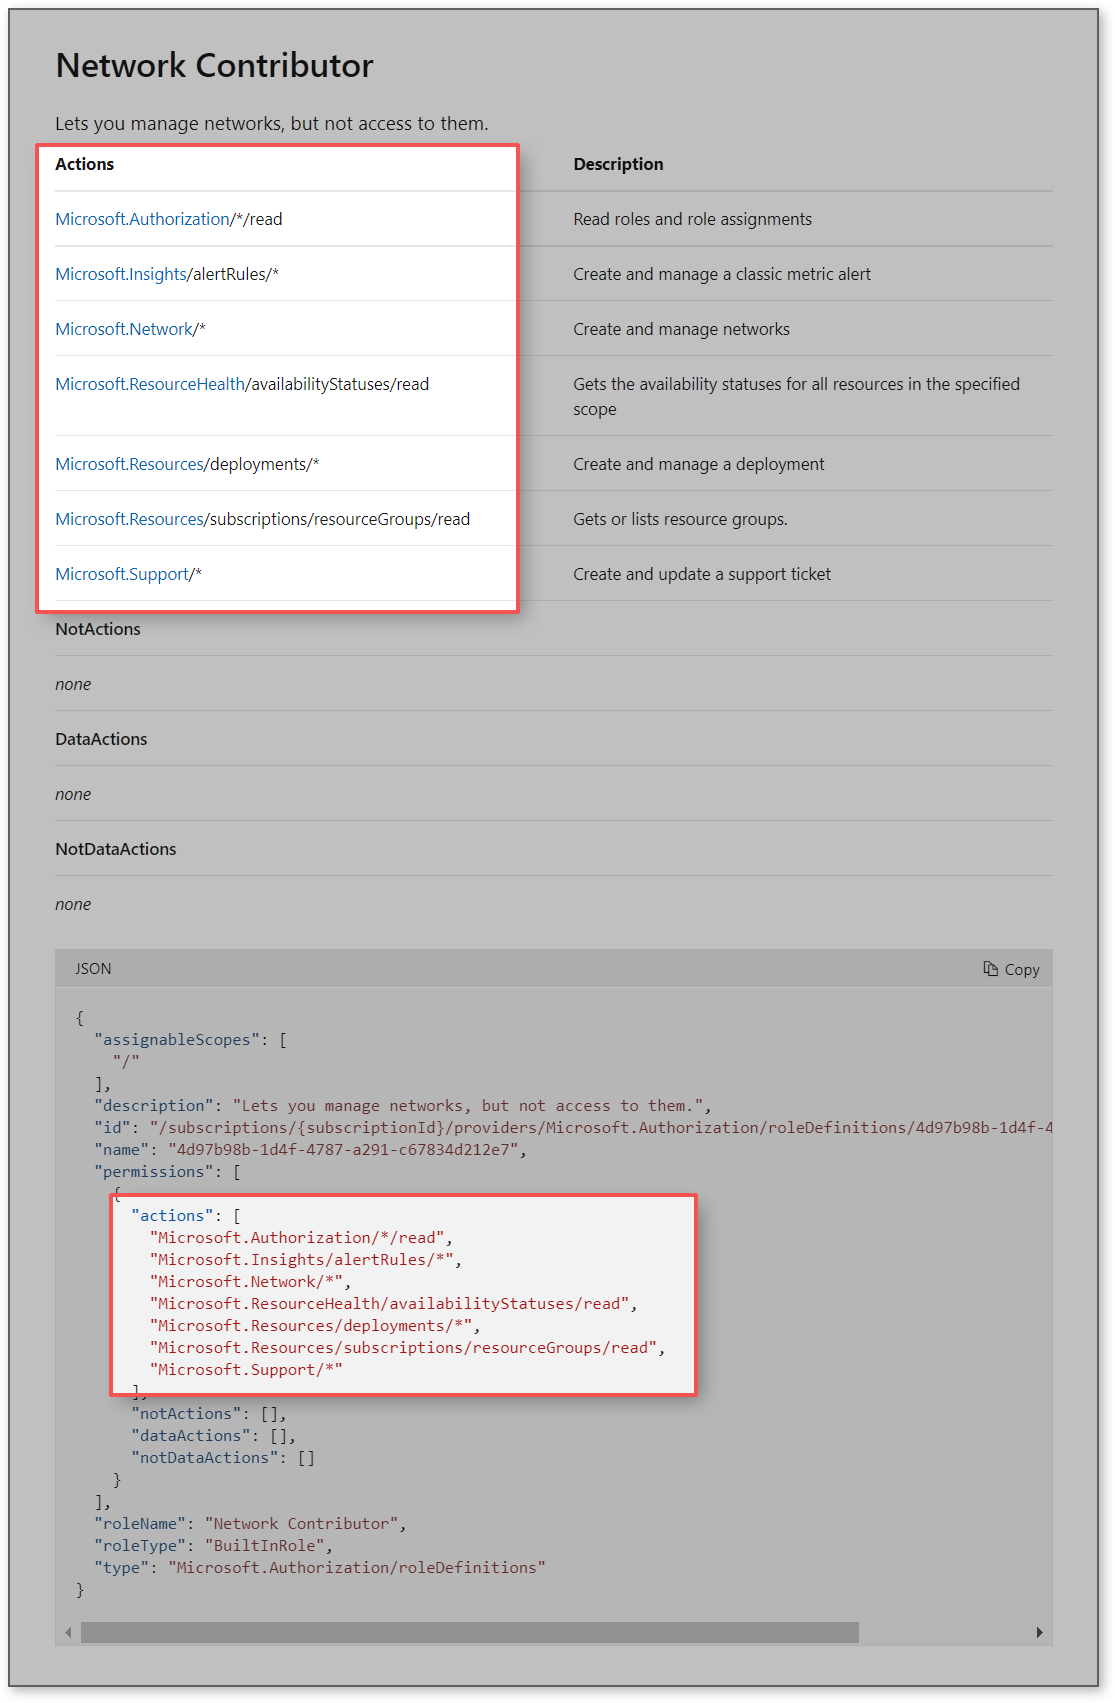The image size is (1115, 1703).
Task: Click the NotActions section header
Action: [98, 629]
